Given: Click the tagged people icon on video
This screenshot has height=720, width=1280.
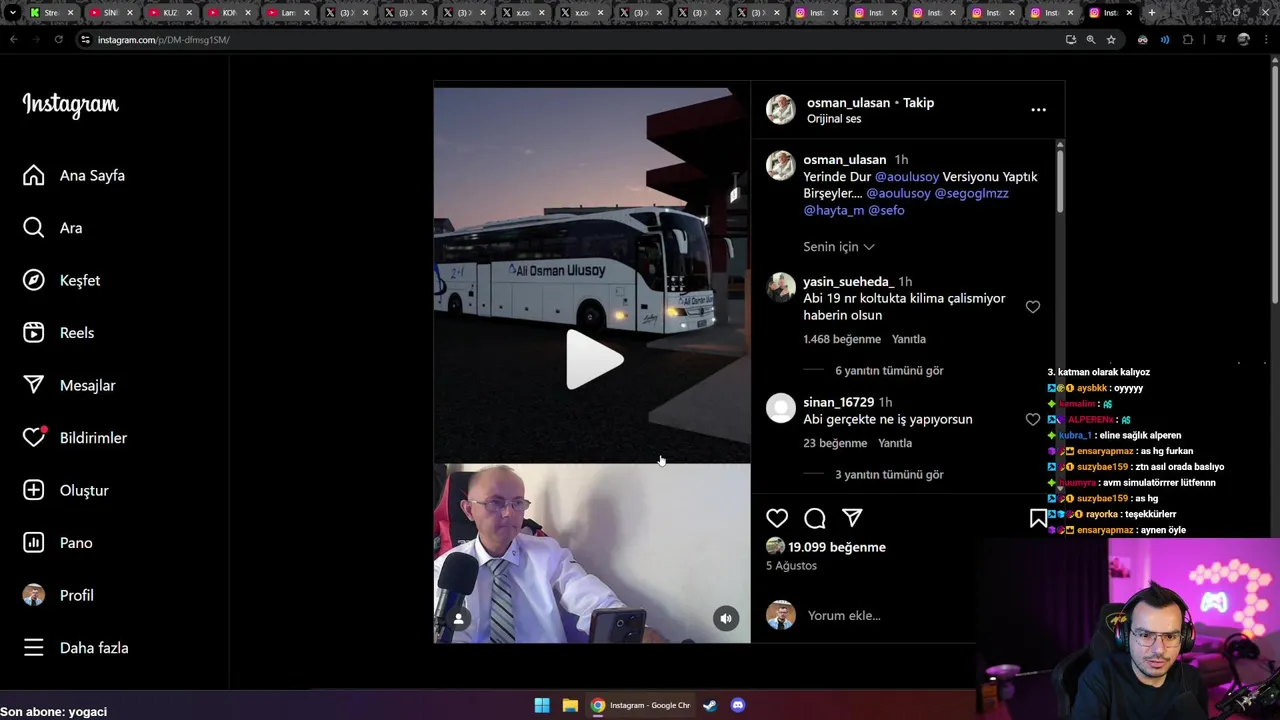Looking at the screenshot, I should click(x=458, y=619).
